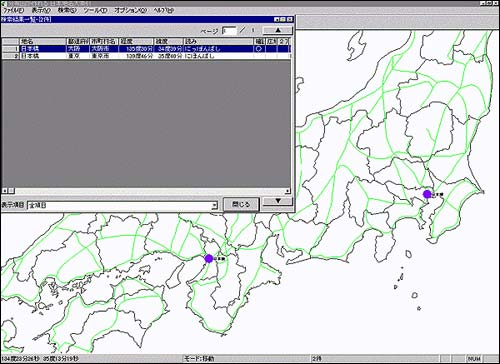Click the down-triangle next page button
Viewport: 500px width, 364px height.
(x=278, y=201)
